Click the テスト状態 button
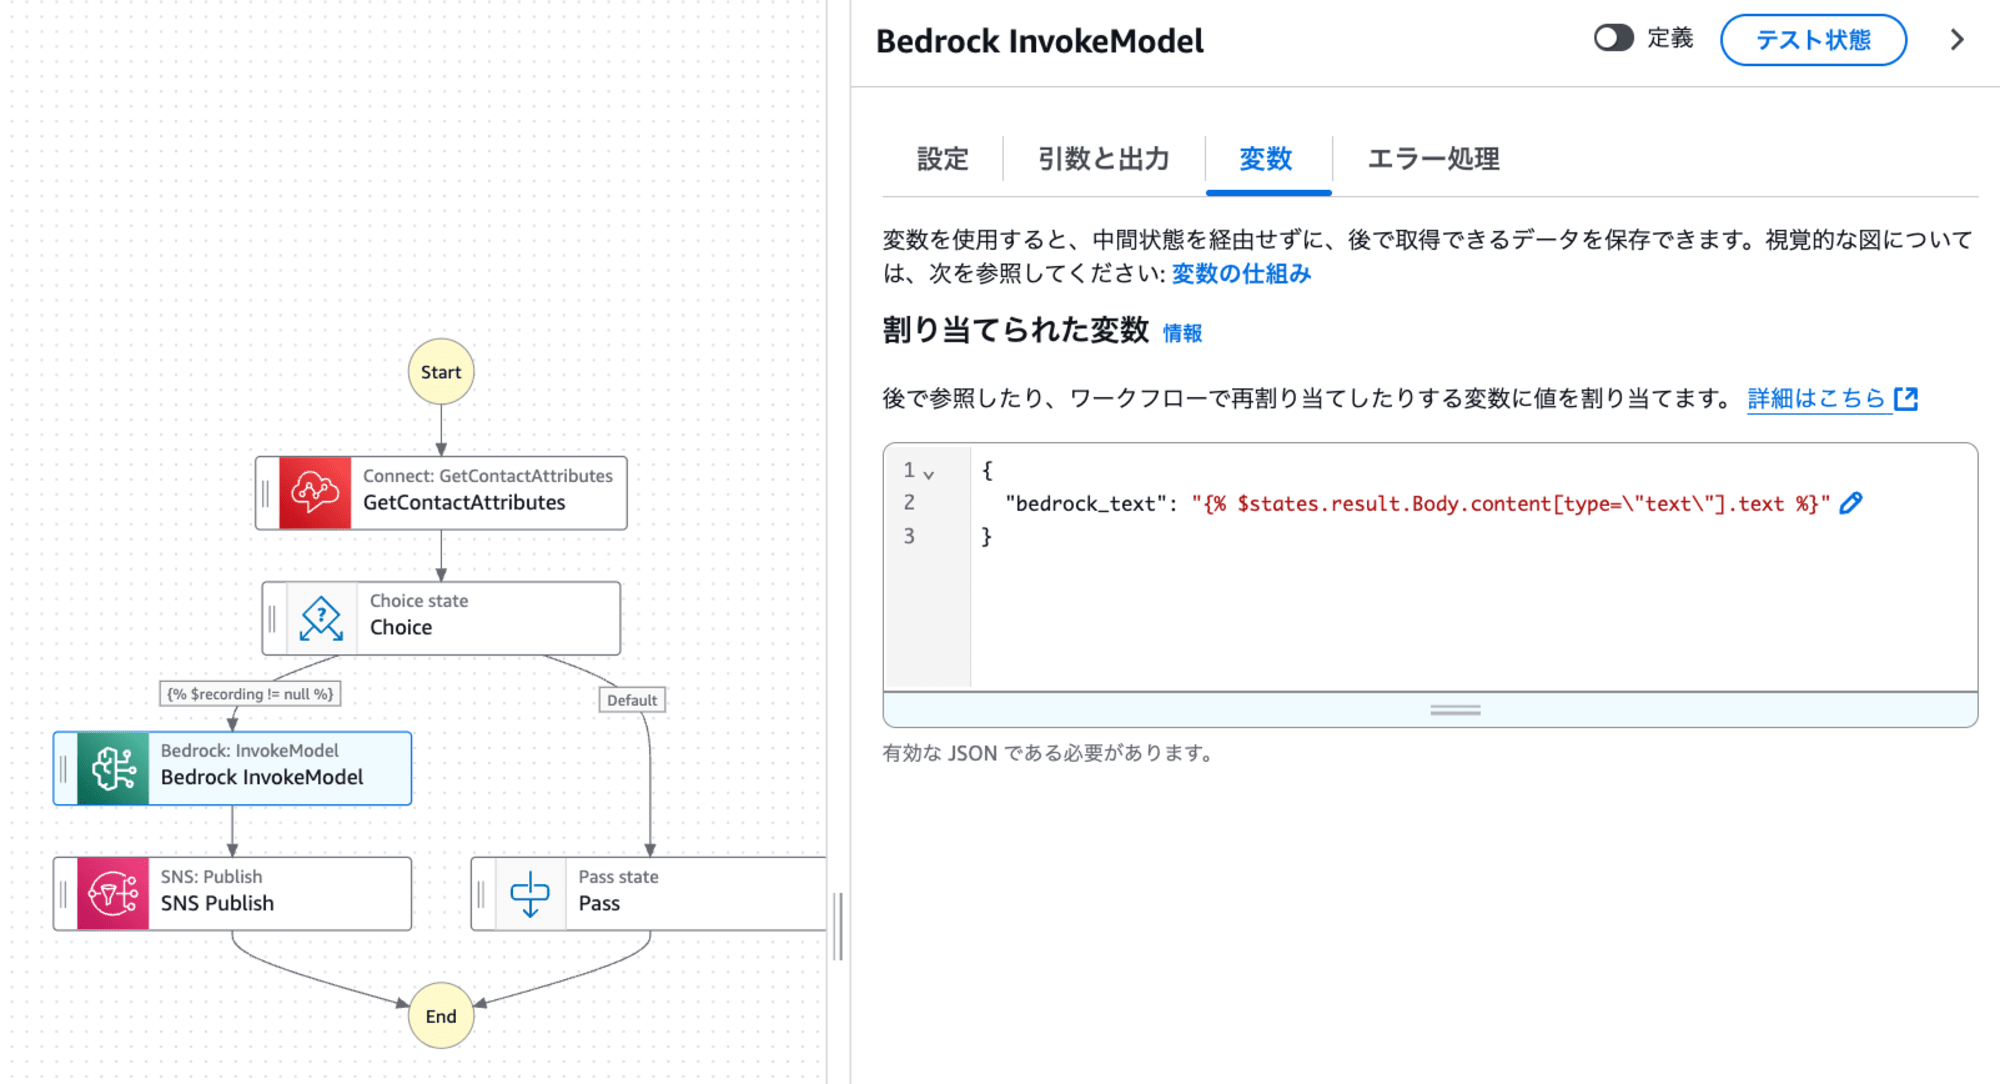The width and height of the screenshot is (2000, 1084). 1813,40
